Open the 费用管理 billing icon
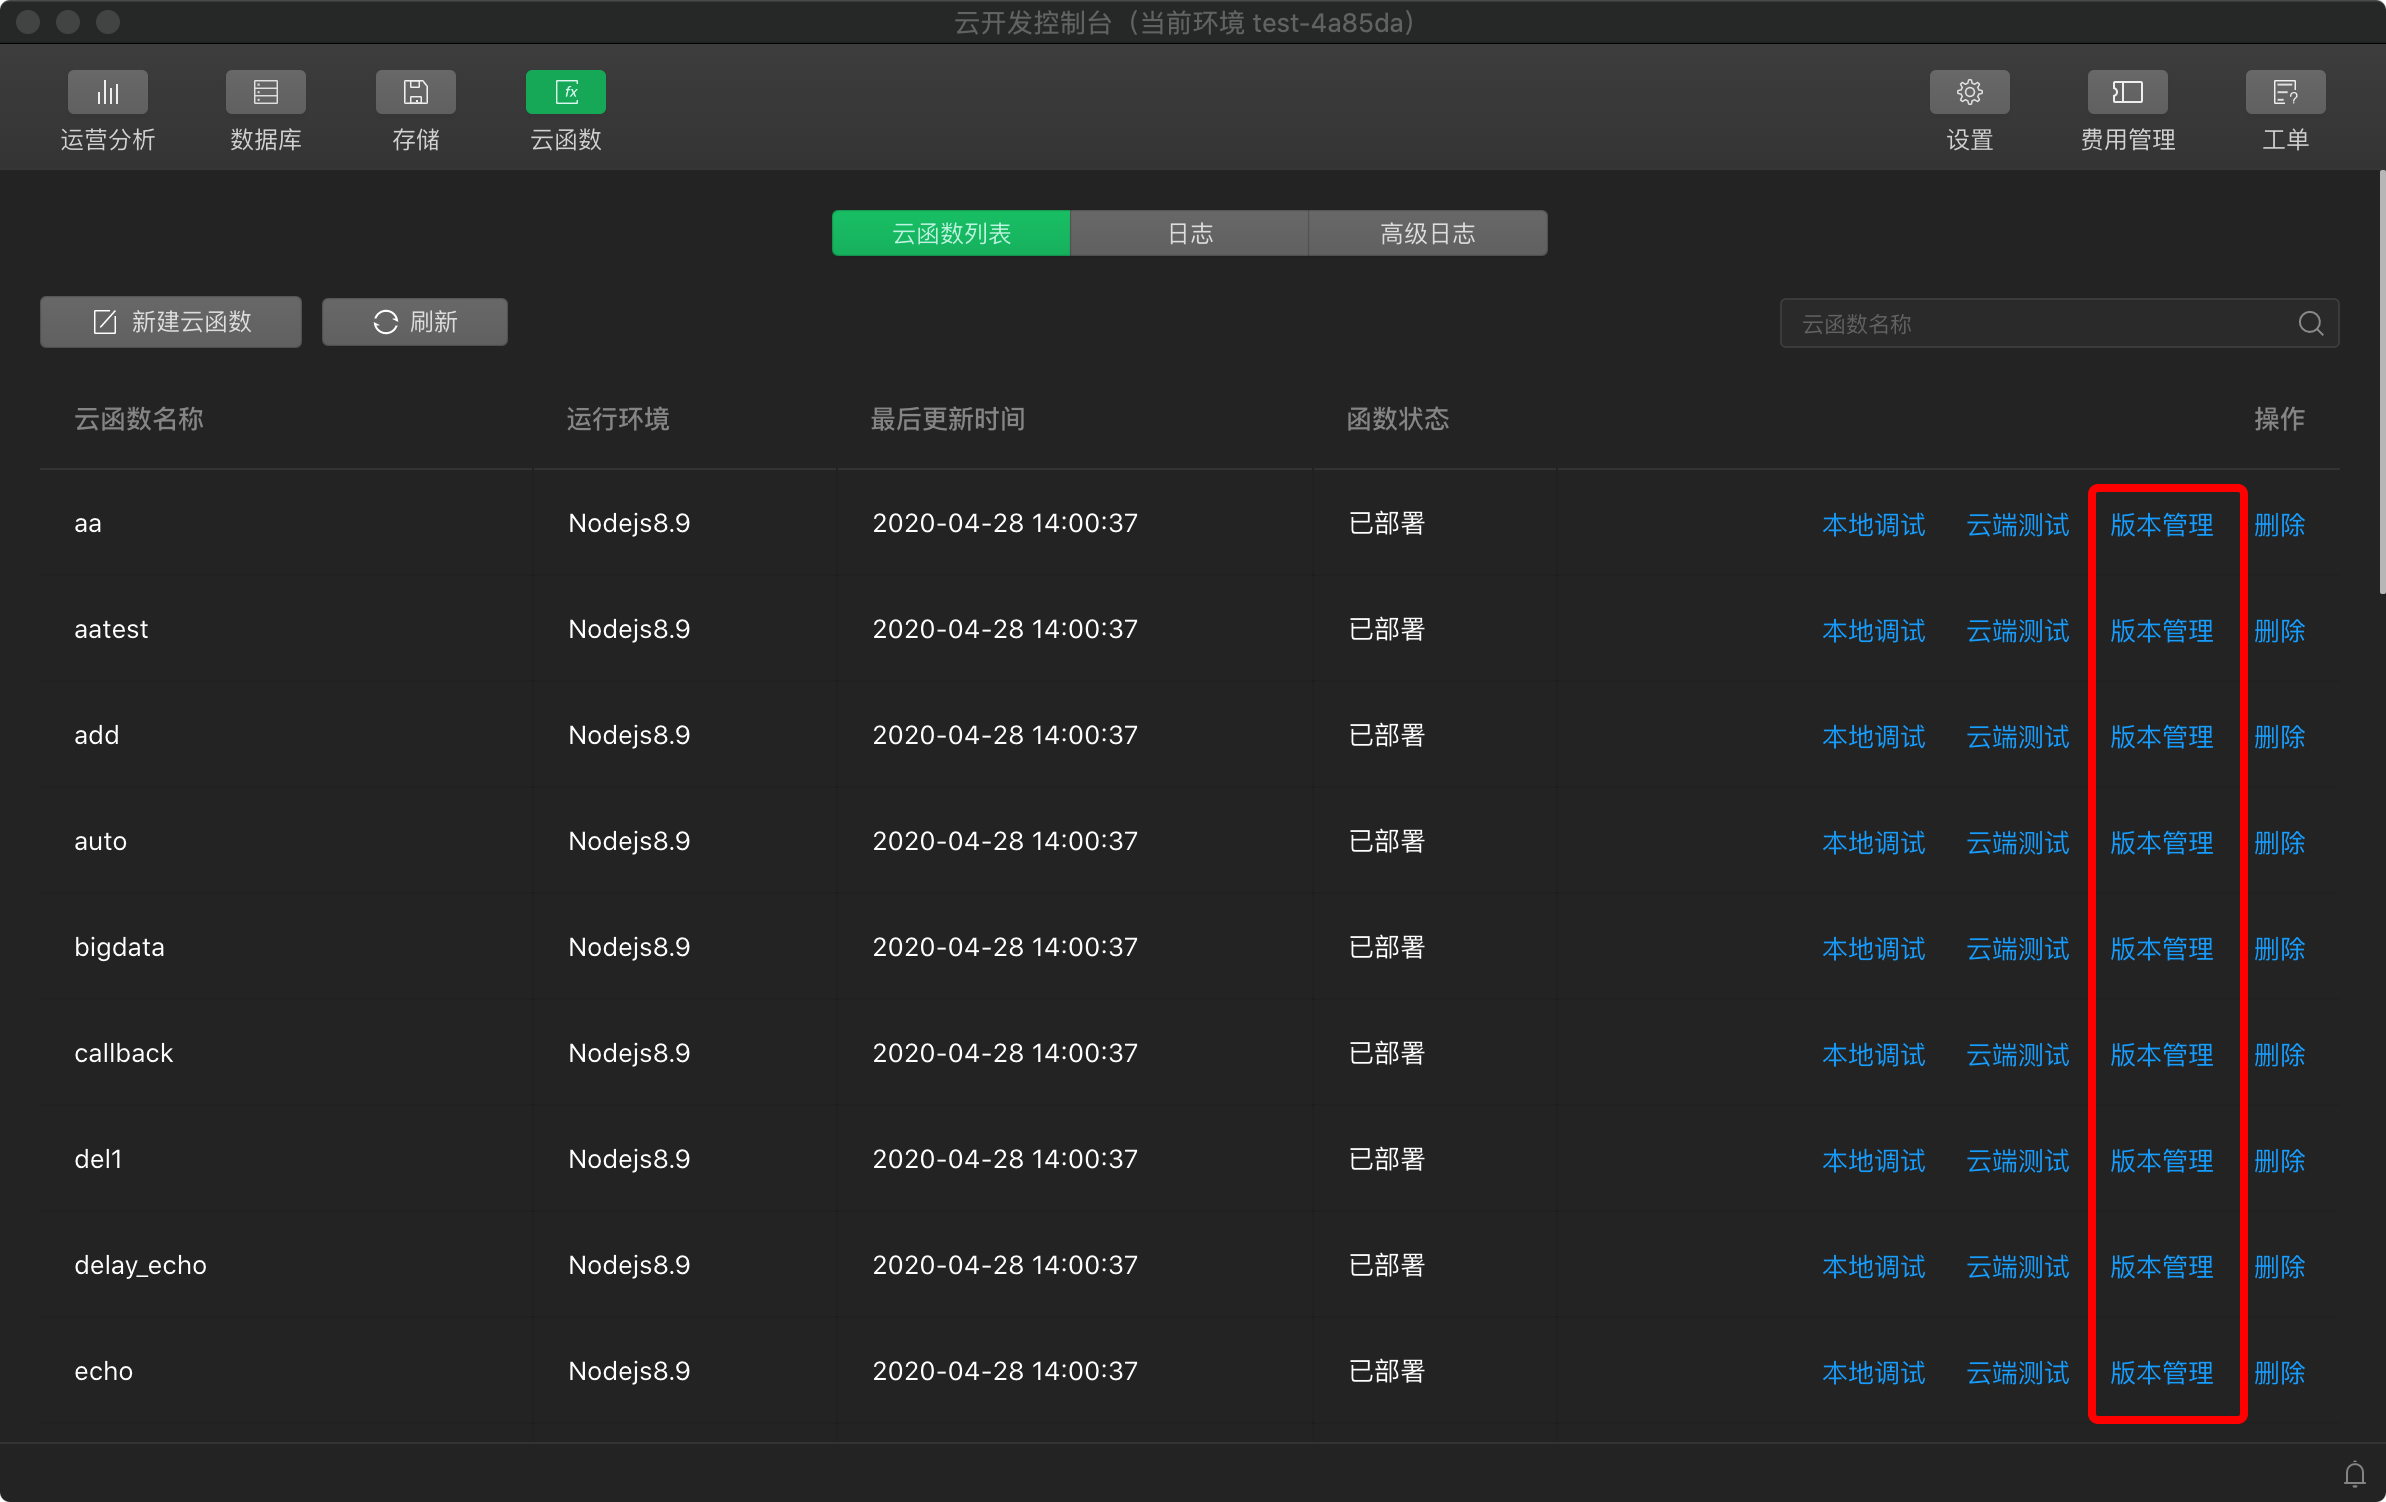Screen dimensions: 2386x1502 pyautogui.click(x=2128, y=92)
